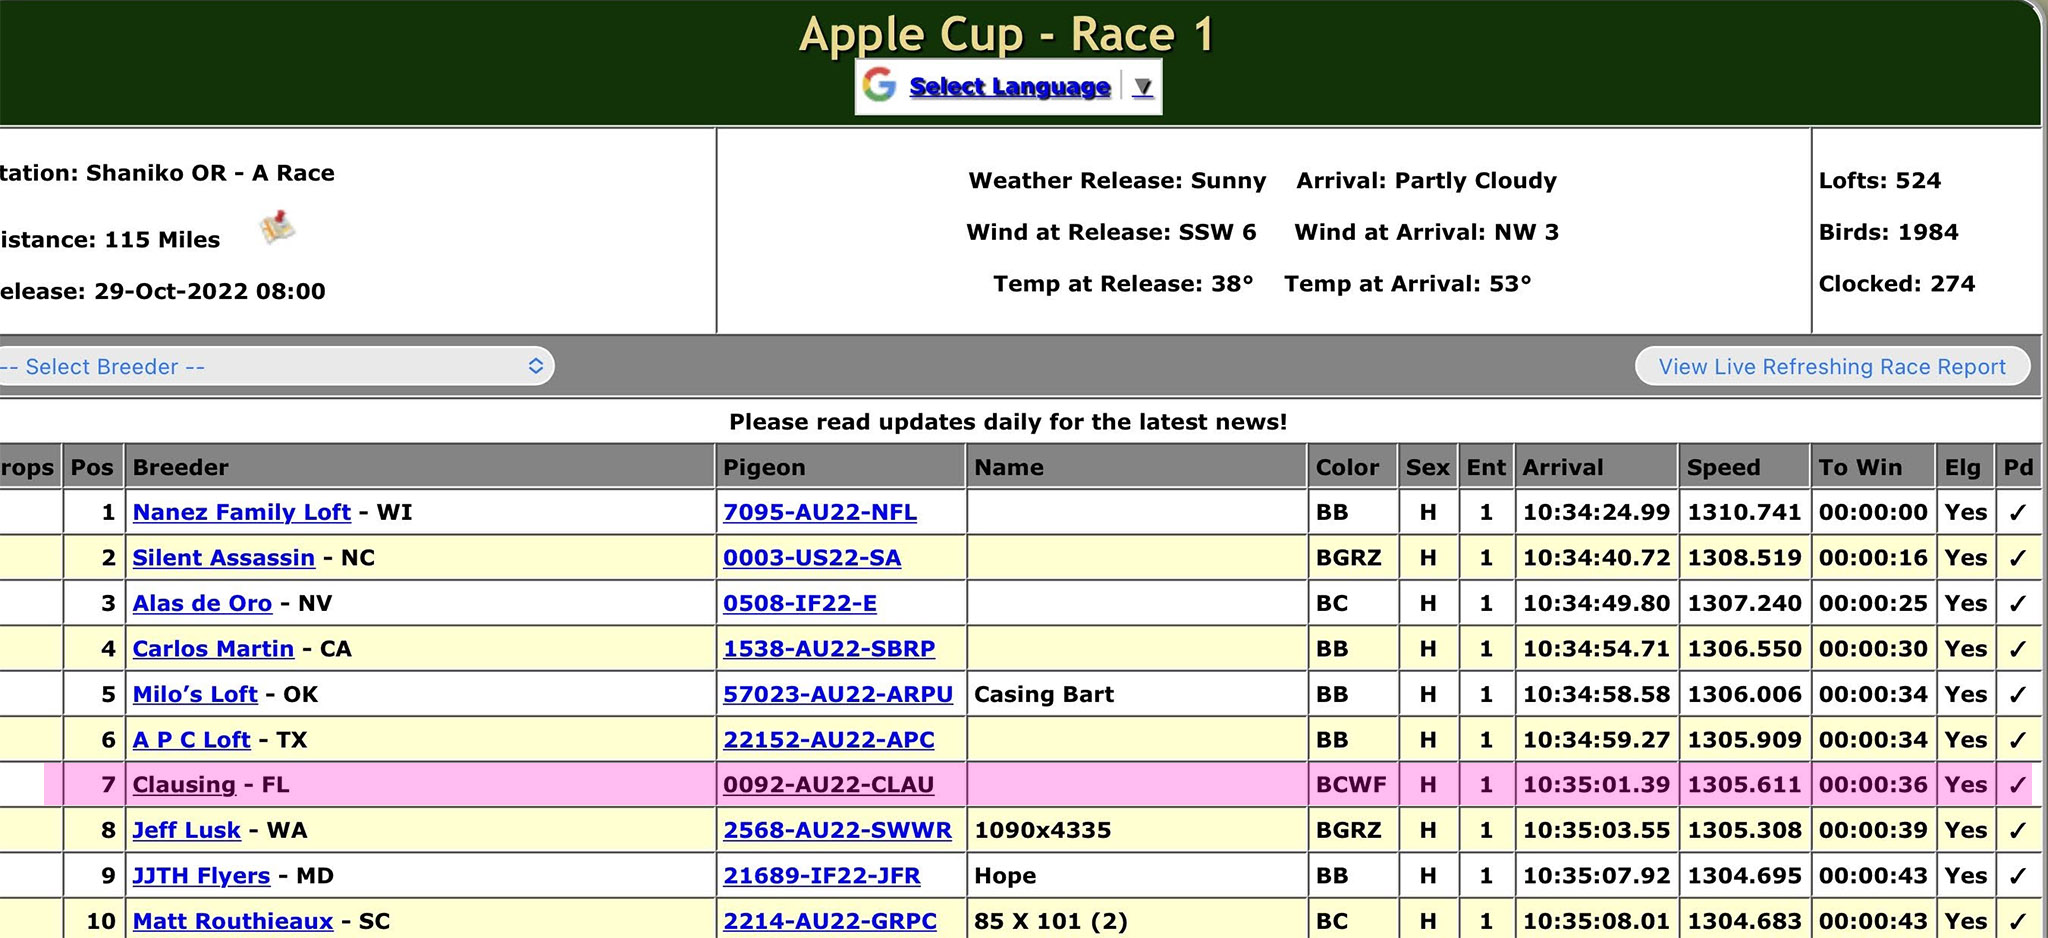
Task: Click the Select Language link
Action: pyautogui.click(x=1009, y=87)
